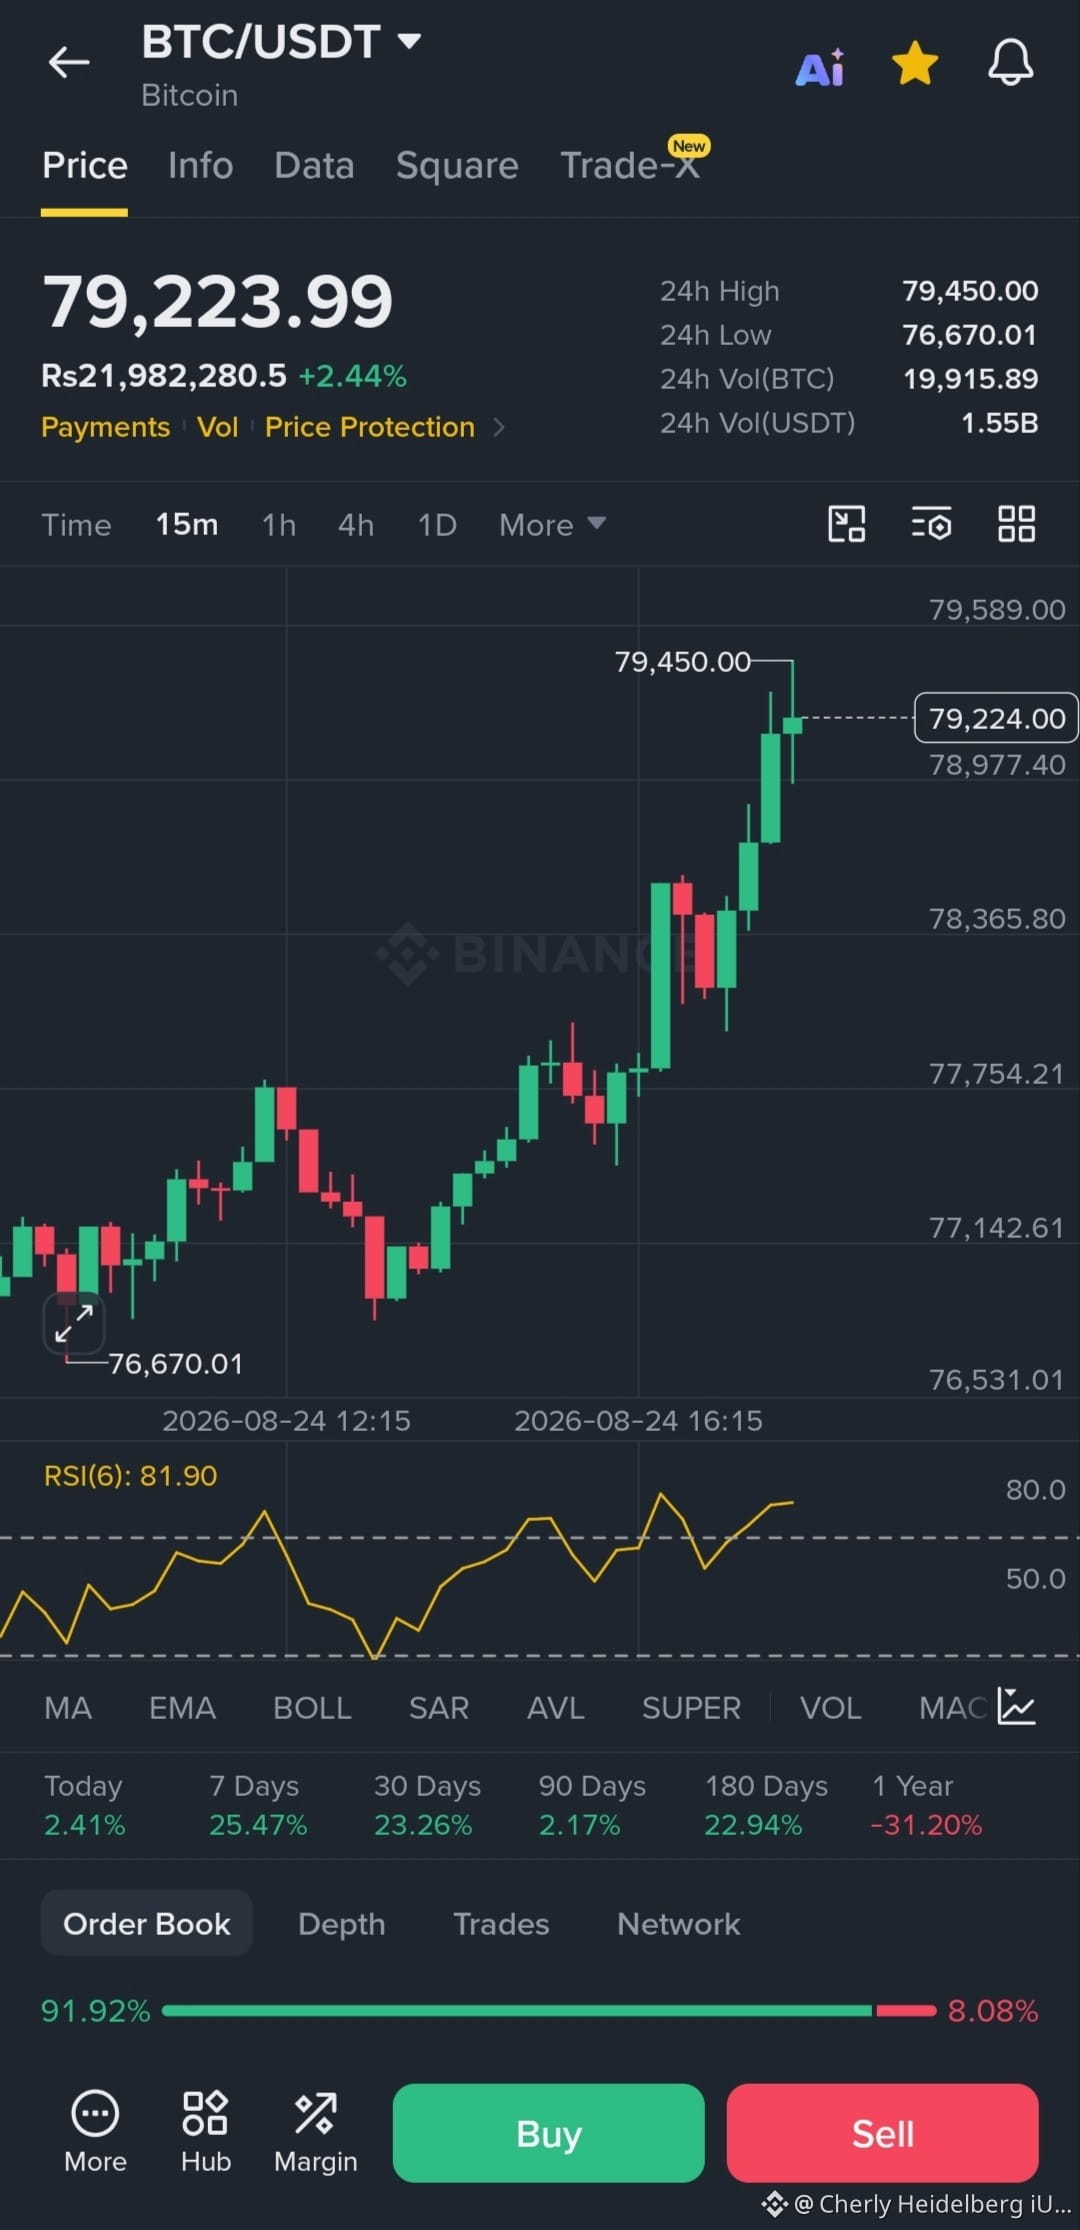Tap the large 79,223.99 price
1080x2230 pixels.
[217, 302]
